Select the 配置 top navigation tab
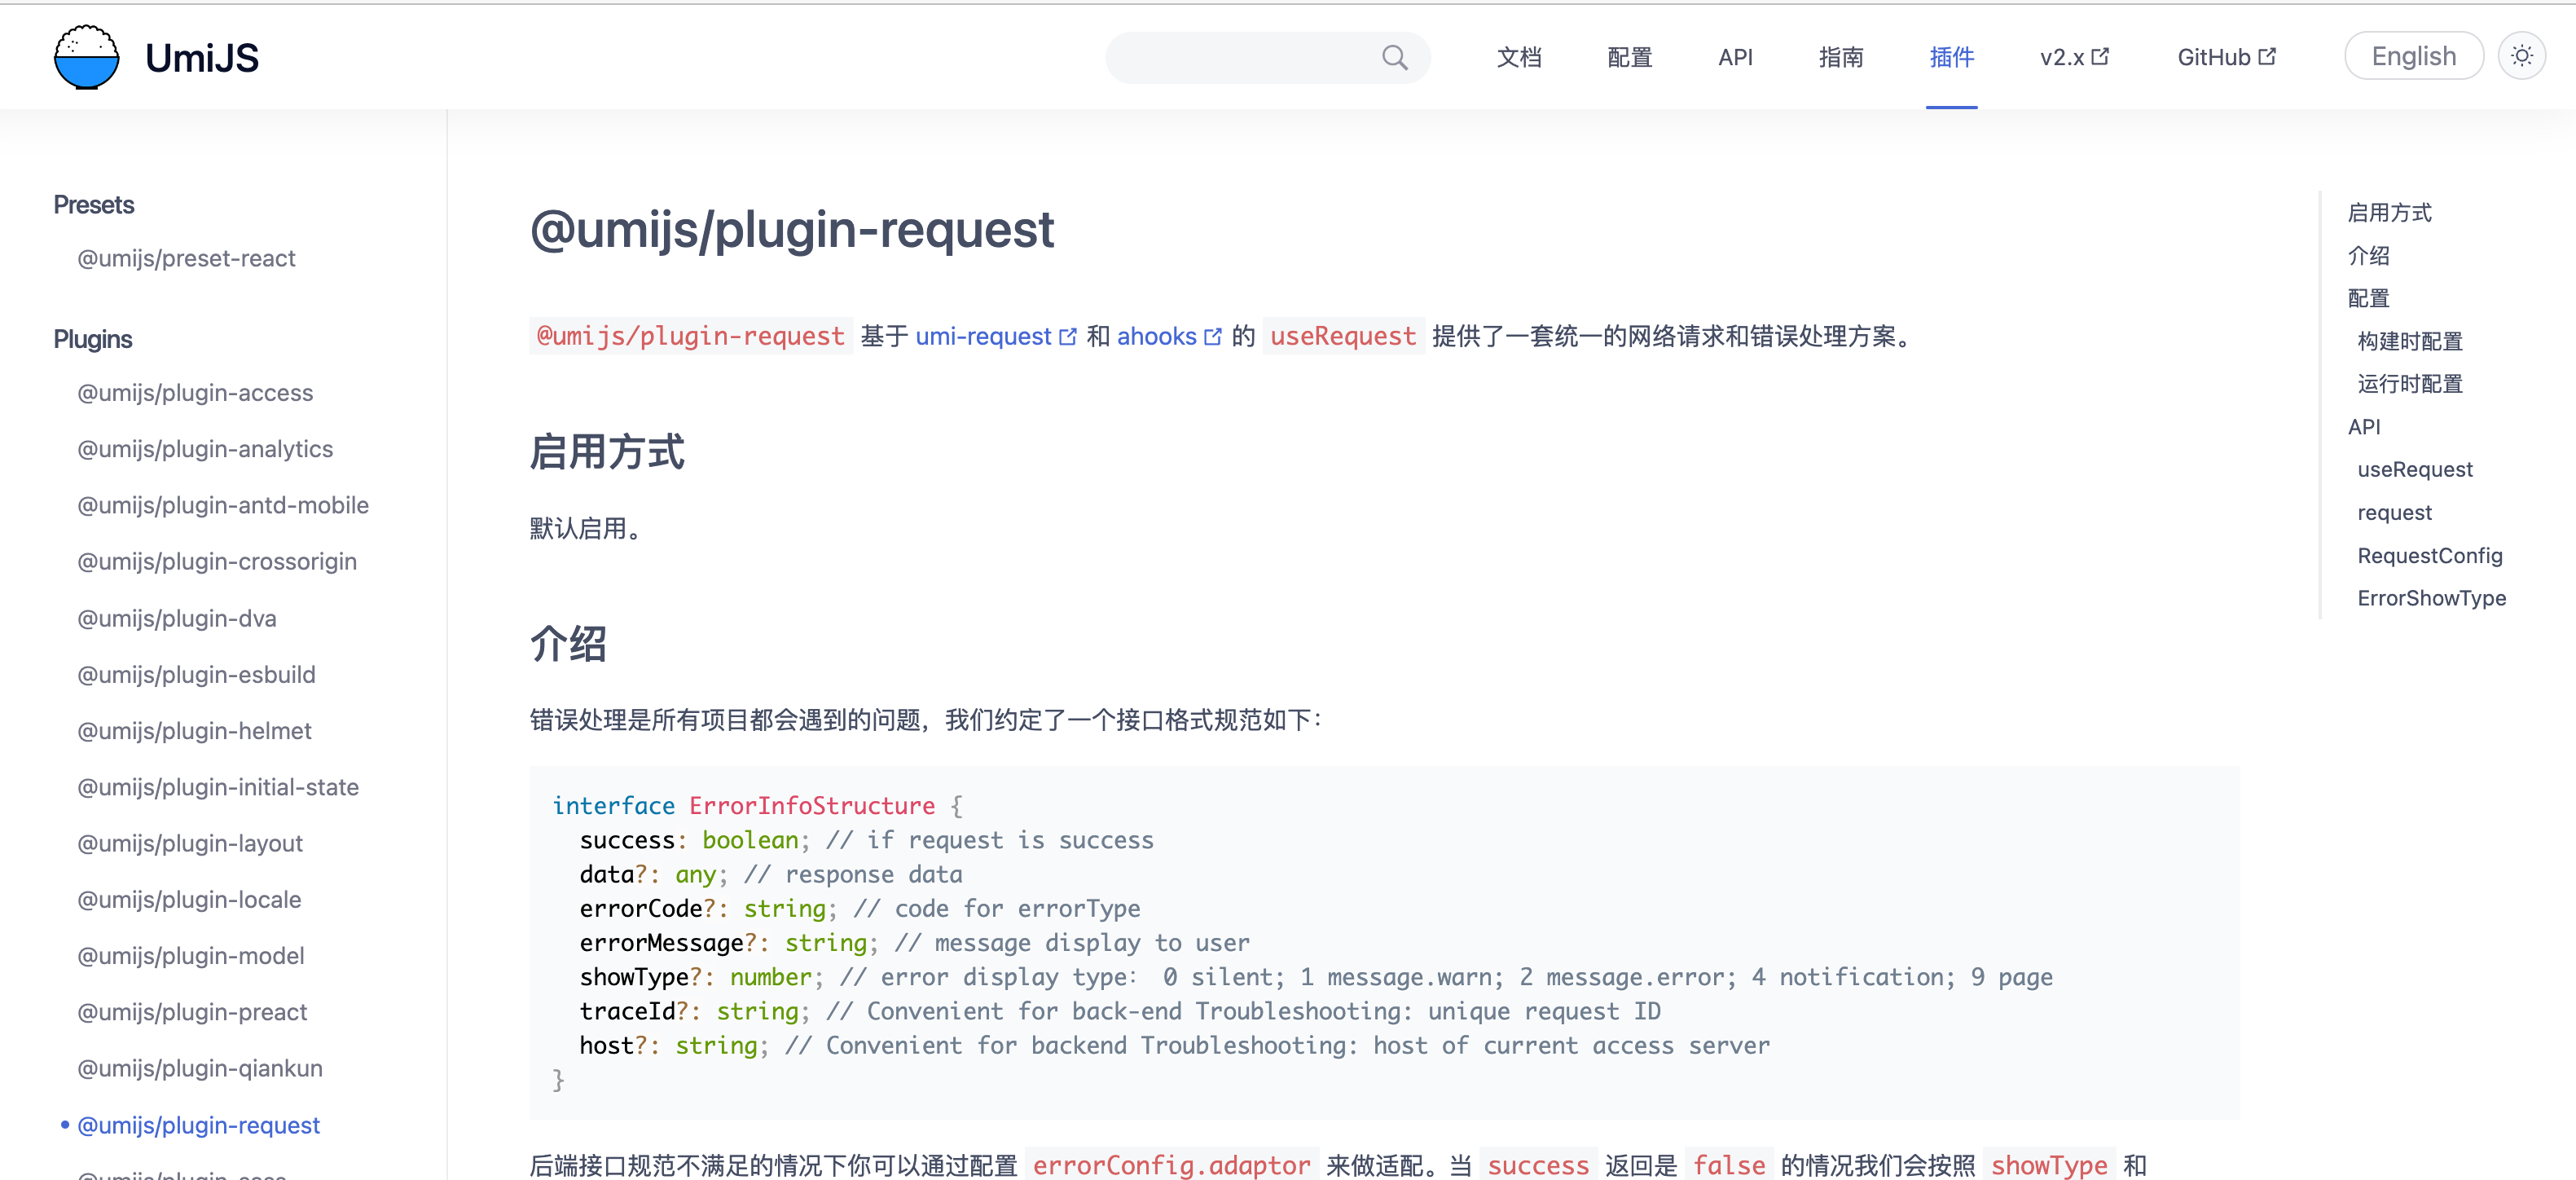Viewport: 2576px width, 1180px height. (1628, 55)
